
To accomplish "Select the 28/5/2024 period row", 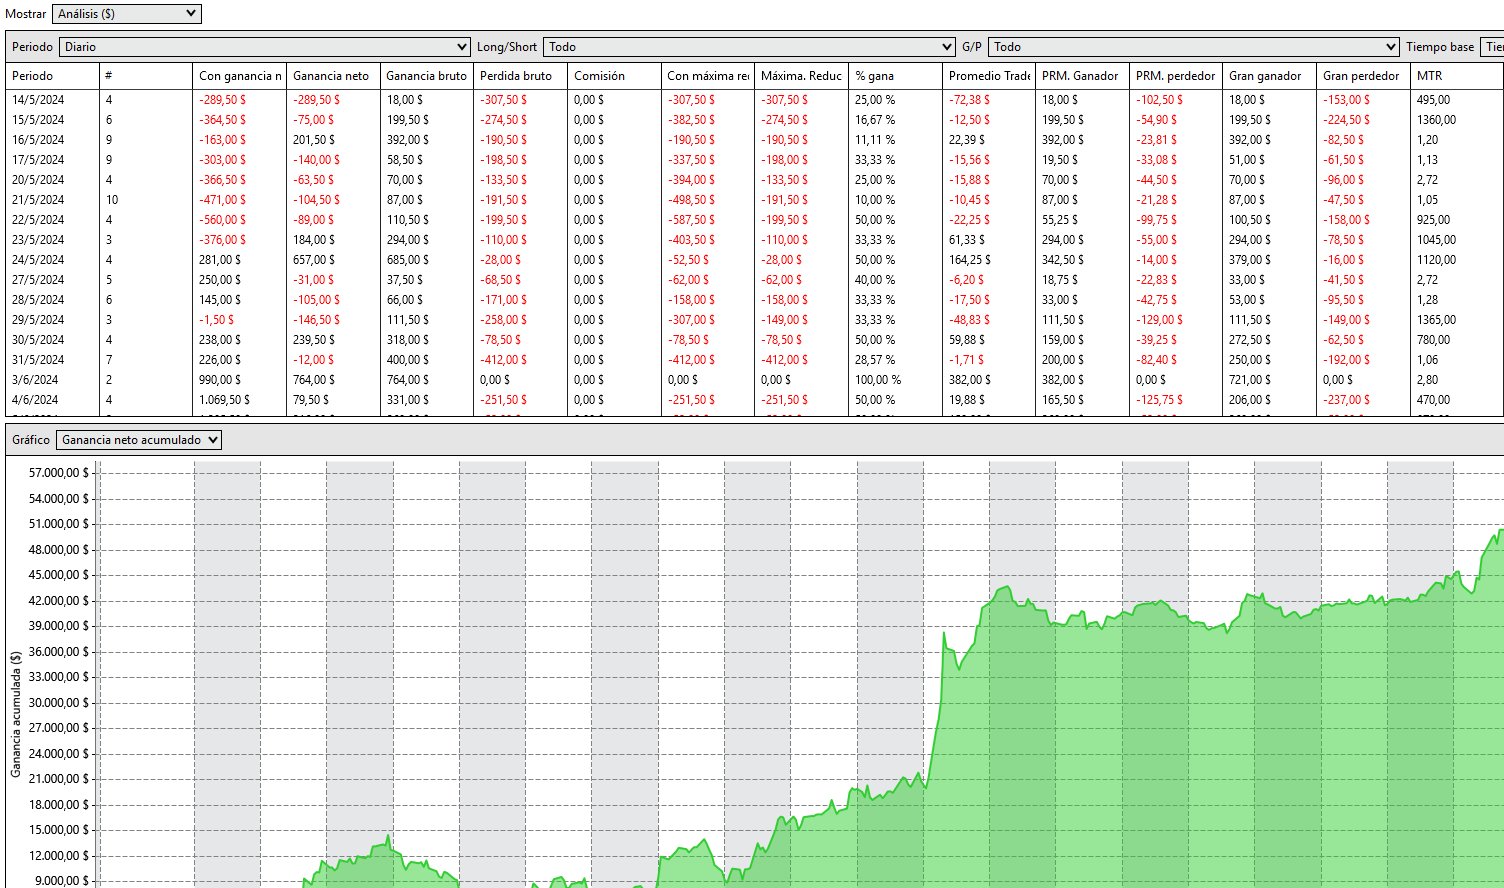I will click(754, 300).
